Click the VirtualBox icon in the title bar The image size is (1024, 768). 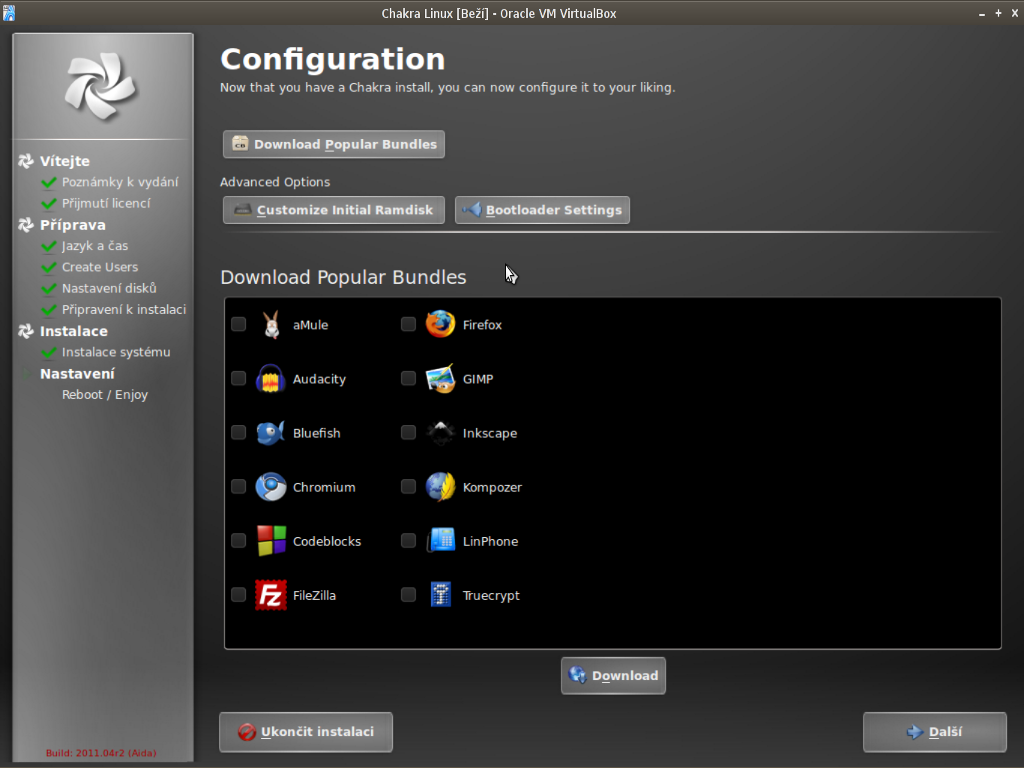coord(8,13)
